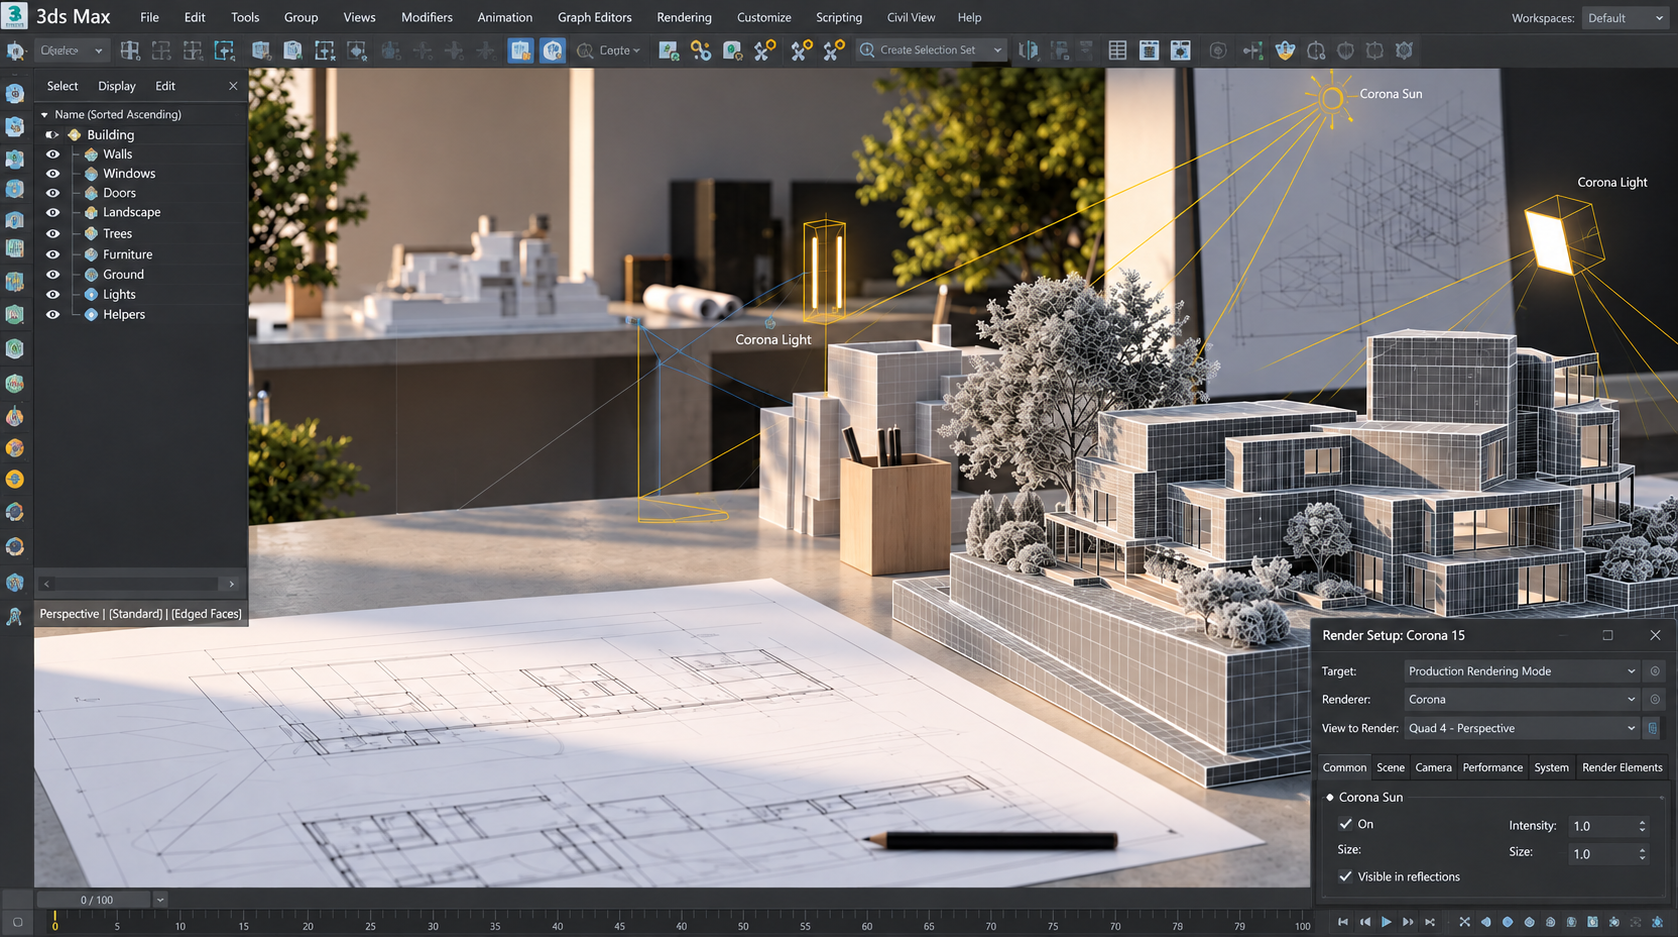The image size is (1678, 937).
Task: Step to the previous frame
Action: tap(1365, 922)
